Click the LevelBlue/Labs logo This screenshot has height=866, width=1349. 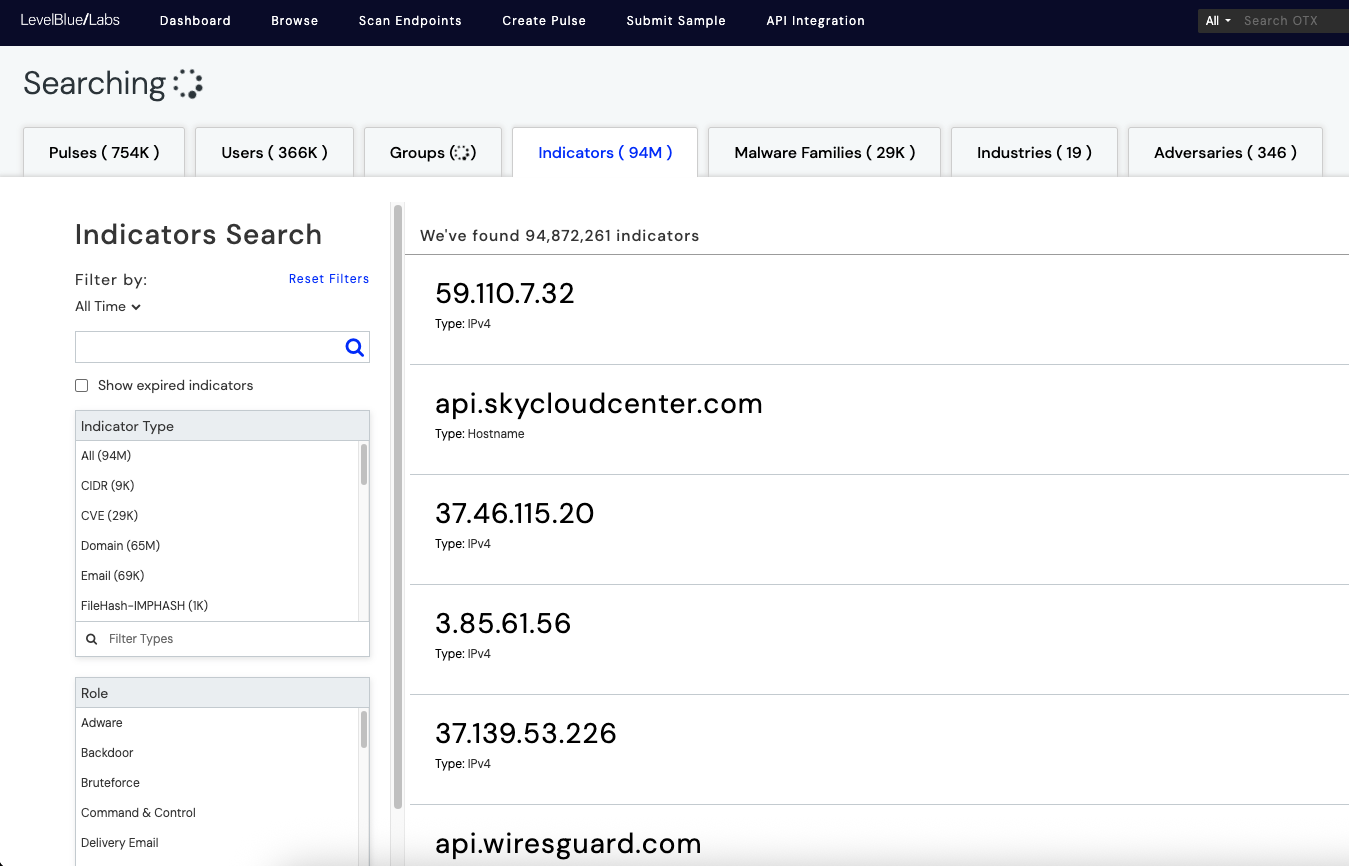tap(70, 20)
